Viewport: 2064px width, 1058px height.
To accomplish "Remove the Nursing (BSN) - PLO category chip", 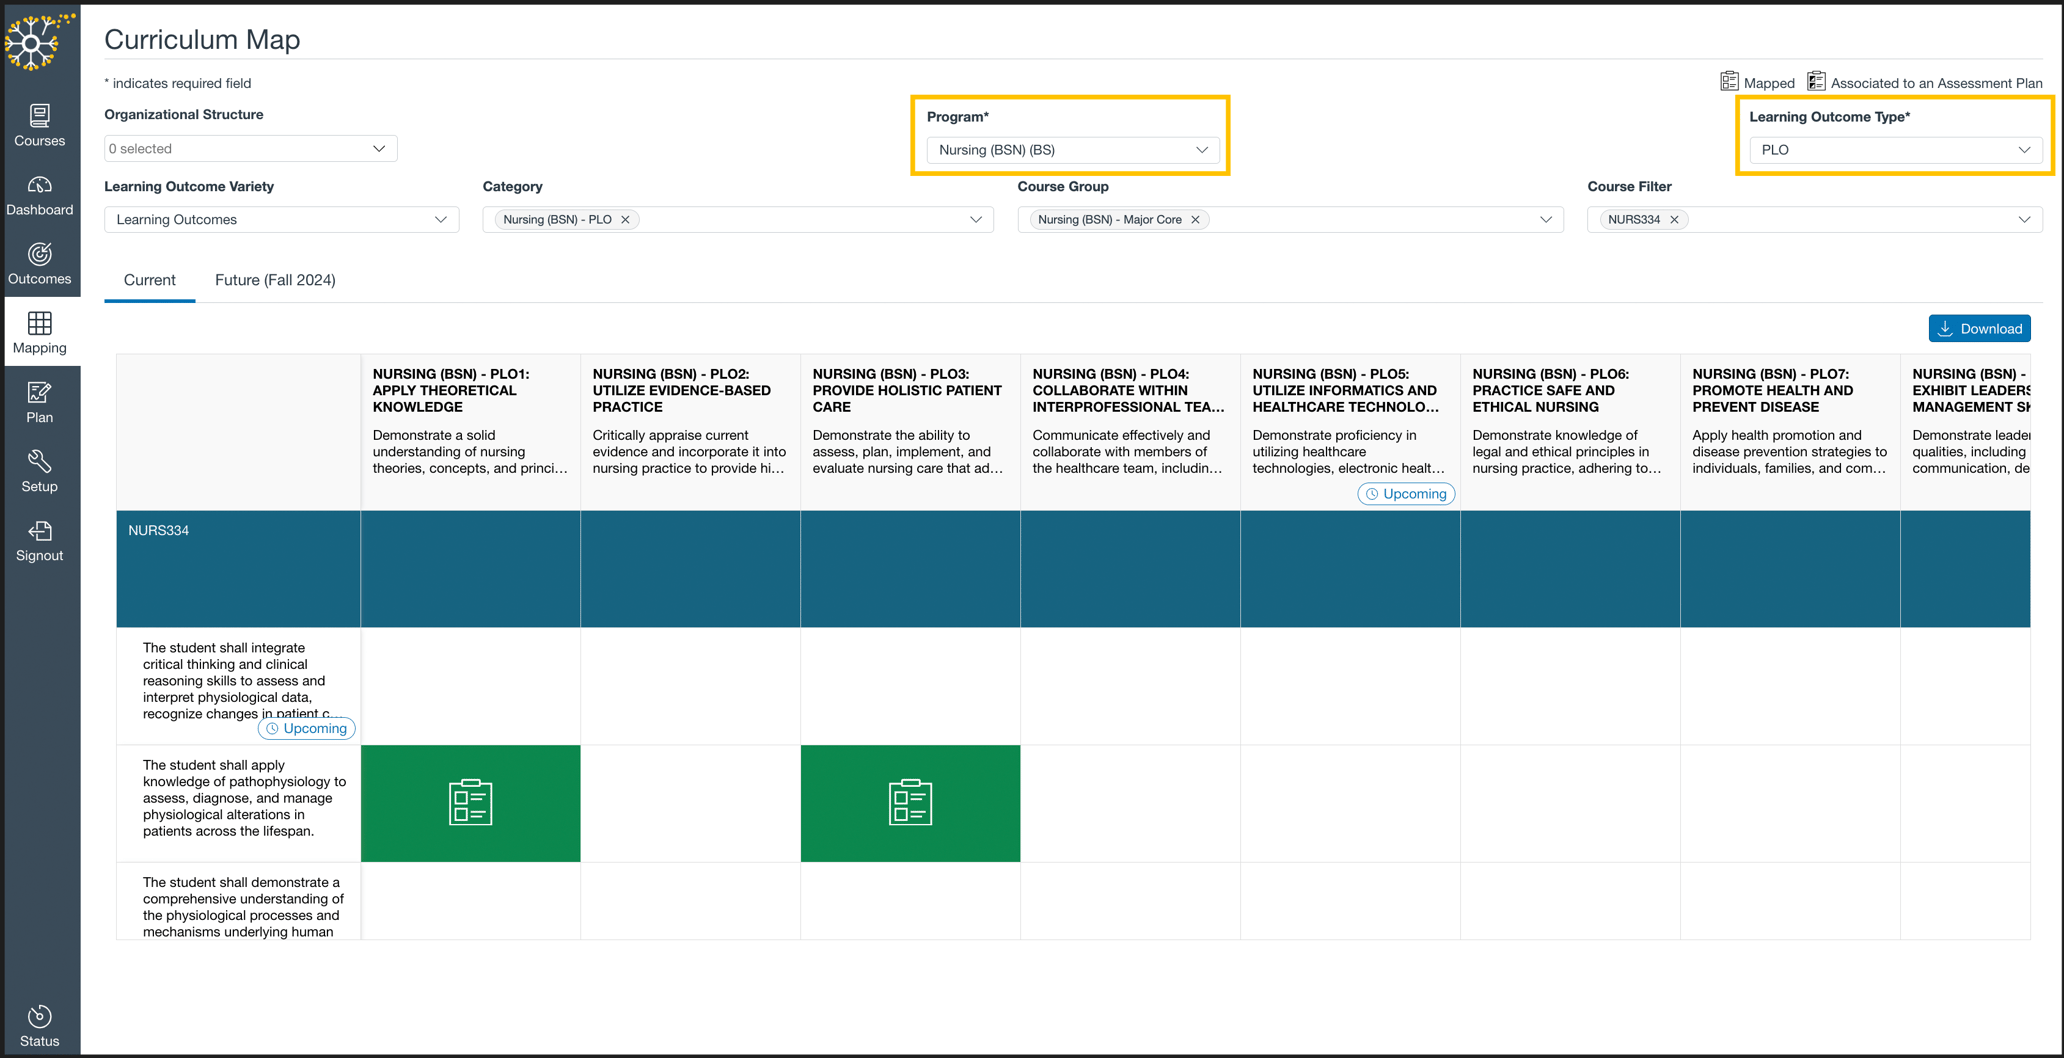I will coord(625,219).
